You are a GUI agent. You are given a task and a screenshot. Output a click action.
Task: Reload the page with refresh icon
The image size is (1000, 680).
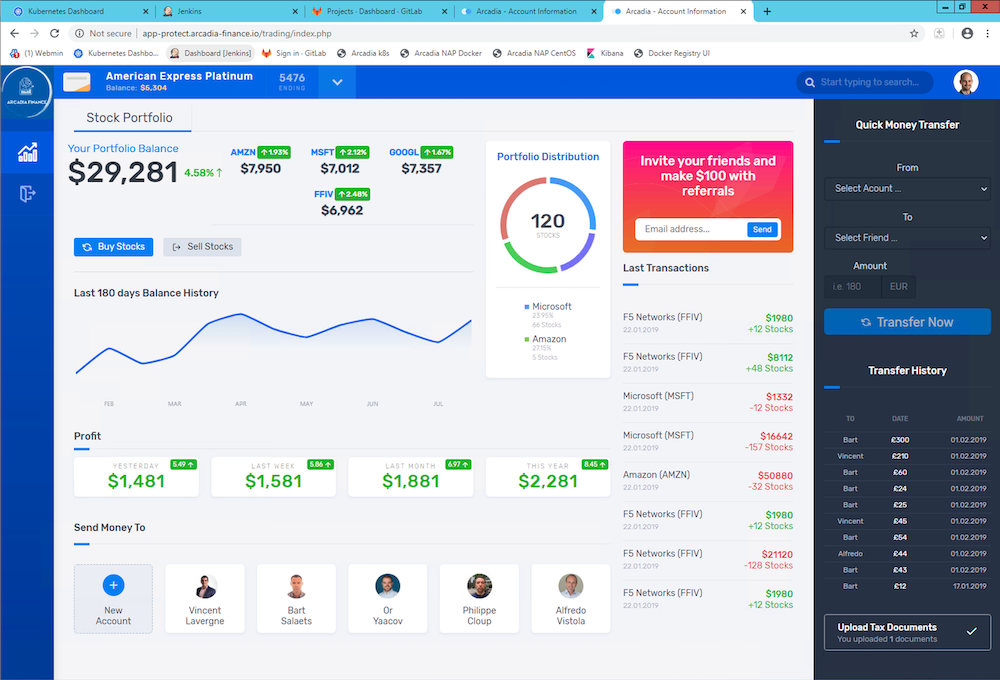pyautogui.click(x=55, y=33)
